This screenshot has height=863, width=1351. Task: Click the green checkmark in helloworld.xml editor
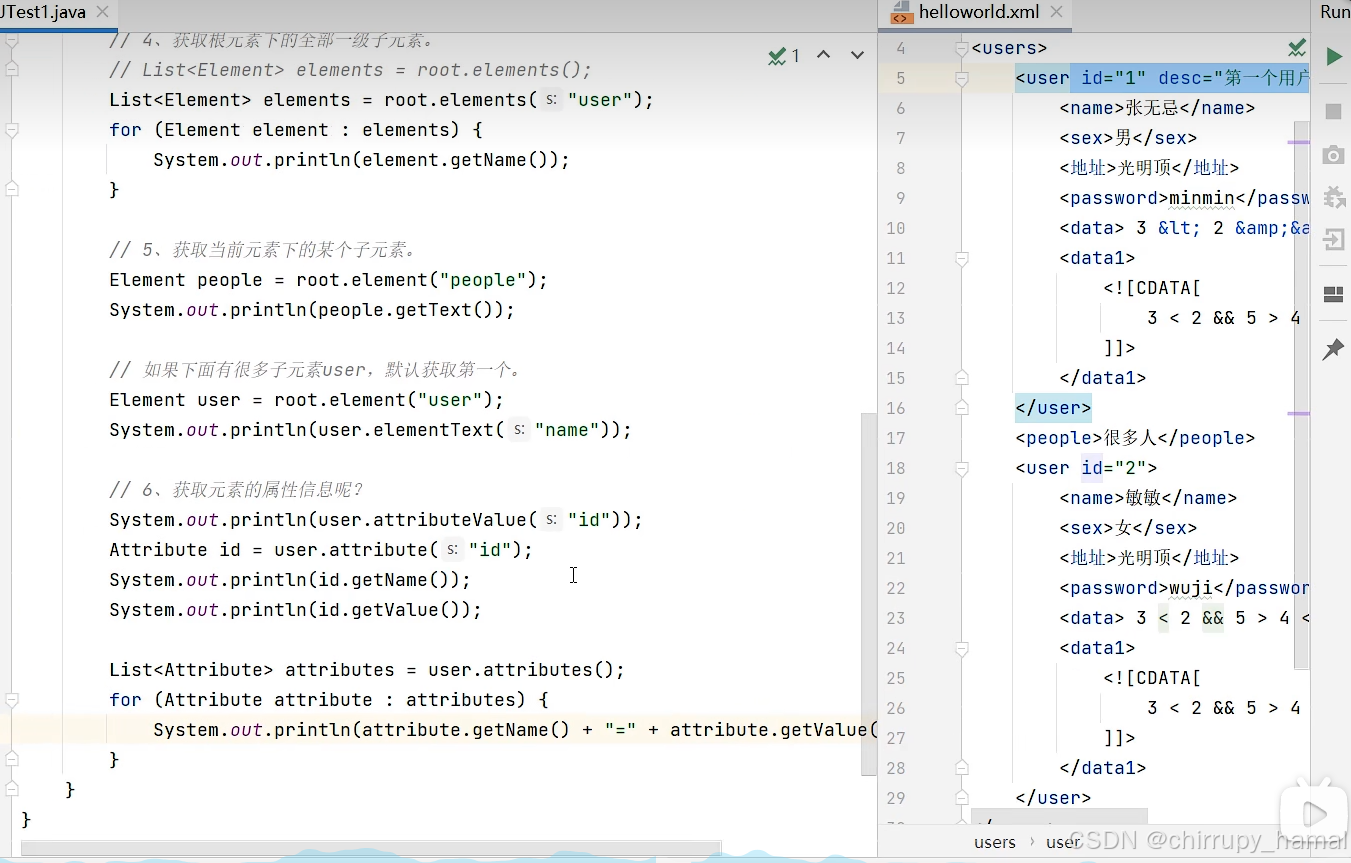[1297, 48]
